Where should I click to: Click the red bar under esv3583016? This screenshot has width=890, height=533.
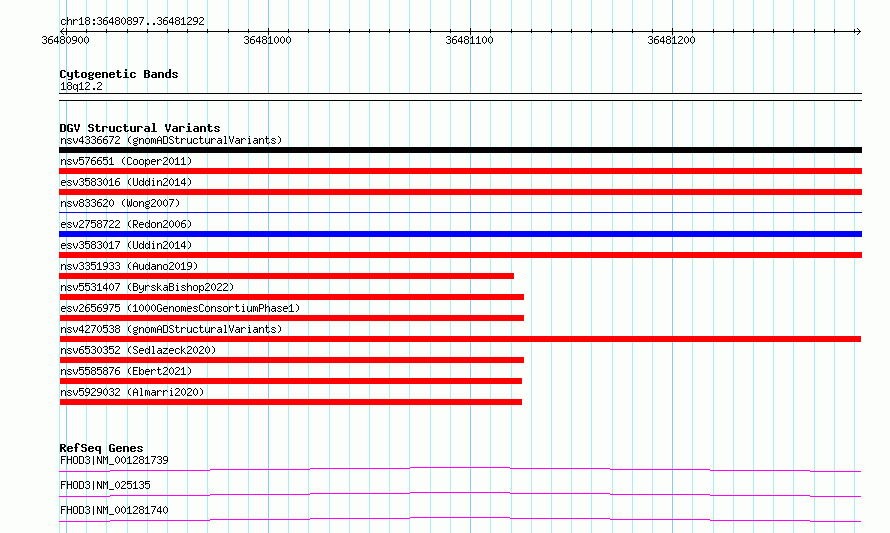[x=460, y=192]
